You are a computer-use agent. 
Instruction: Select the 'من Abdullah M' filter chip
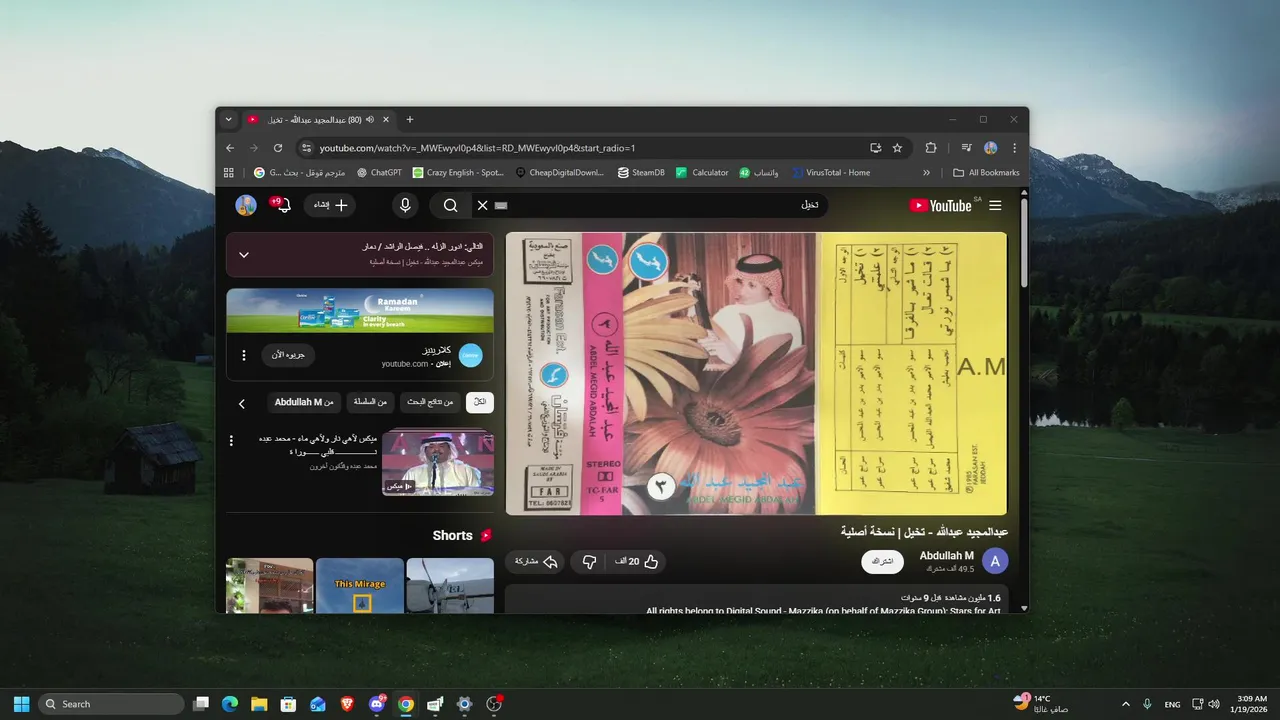[x=304, y=402]
